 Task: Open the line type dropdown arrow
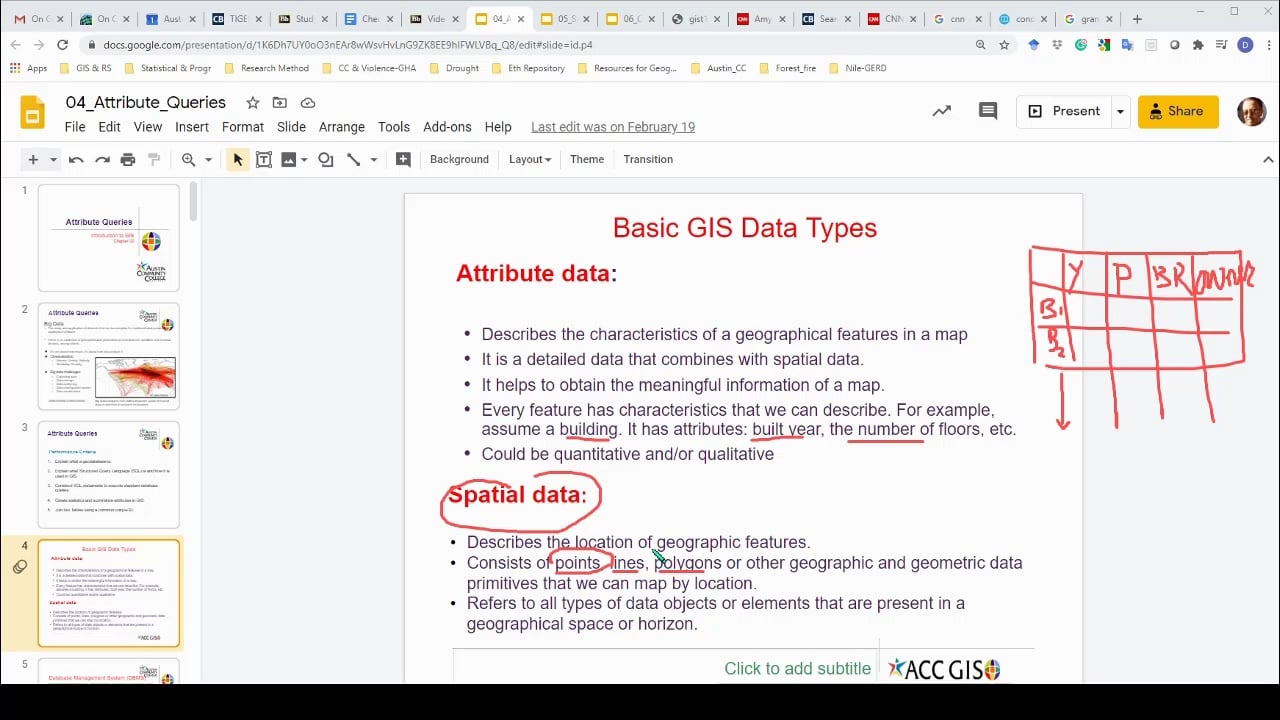point(373,160)
